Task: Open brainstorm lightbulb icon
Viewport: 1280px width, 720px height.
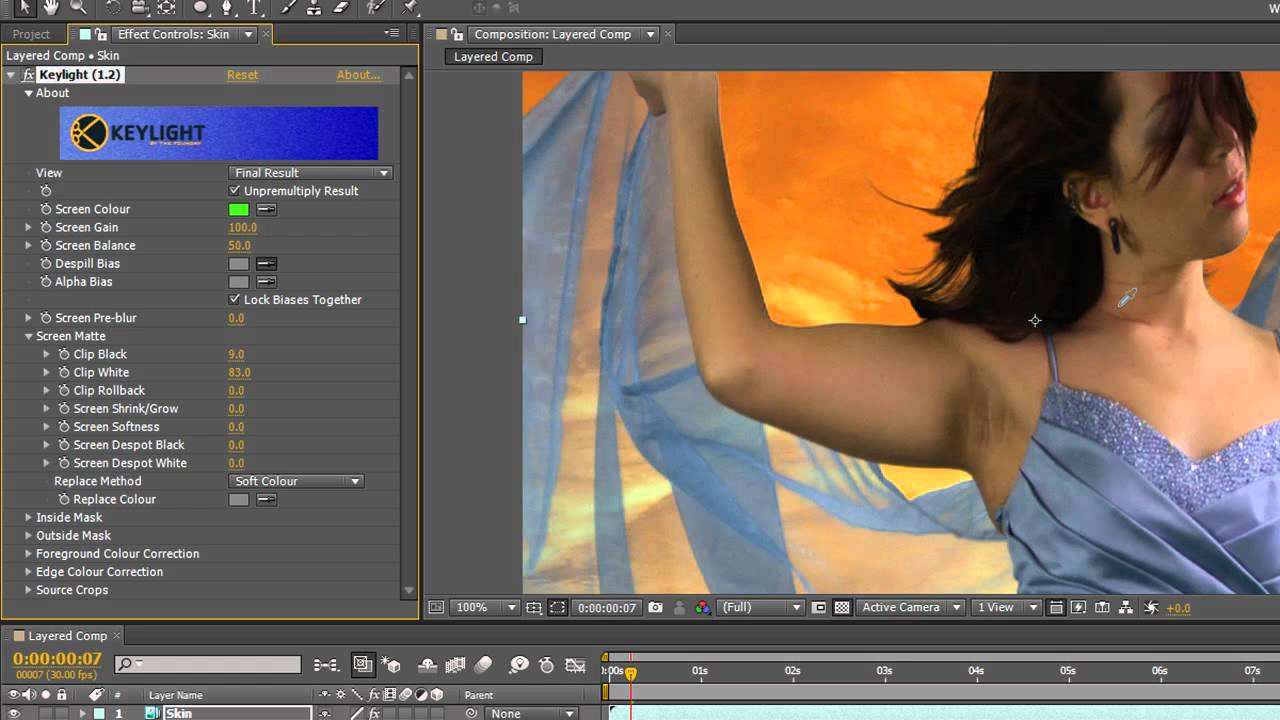Action: pos(519,664)
